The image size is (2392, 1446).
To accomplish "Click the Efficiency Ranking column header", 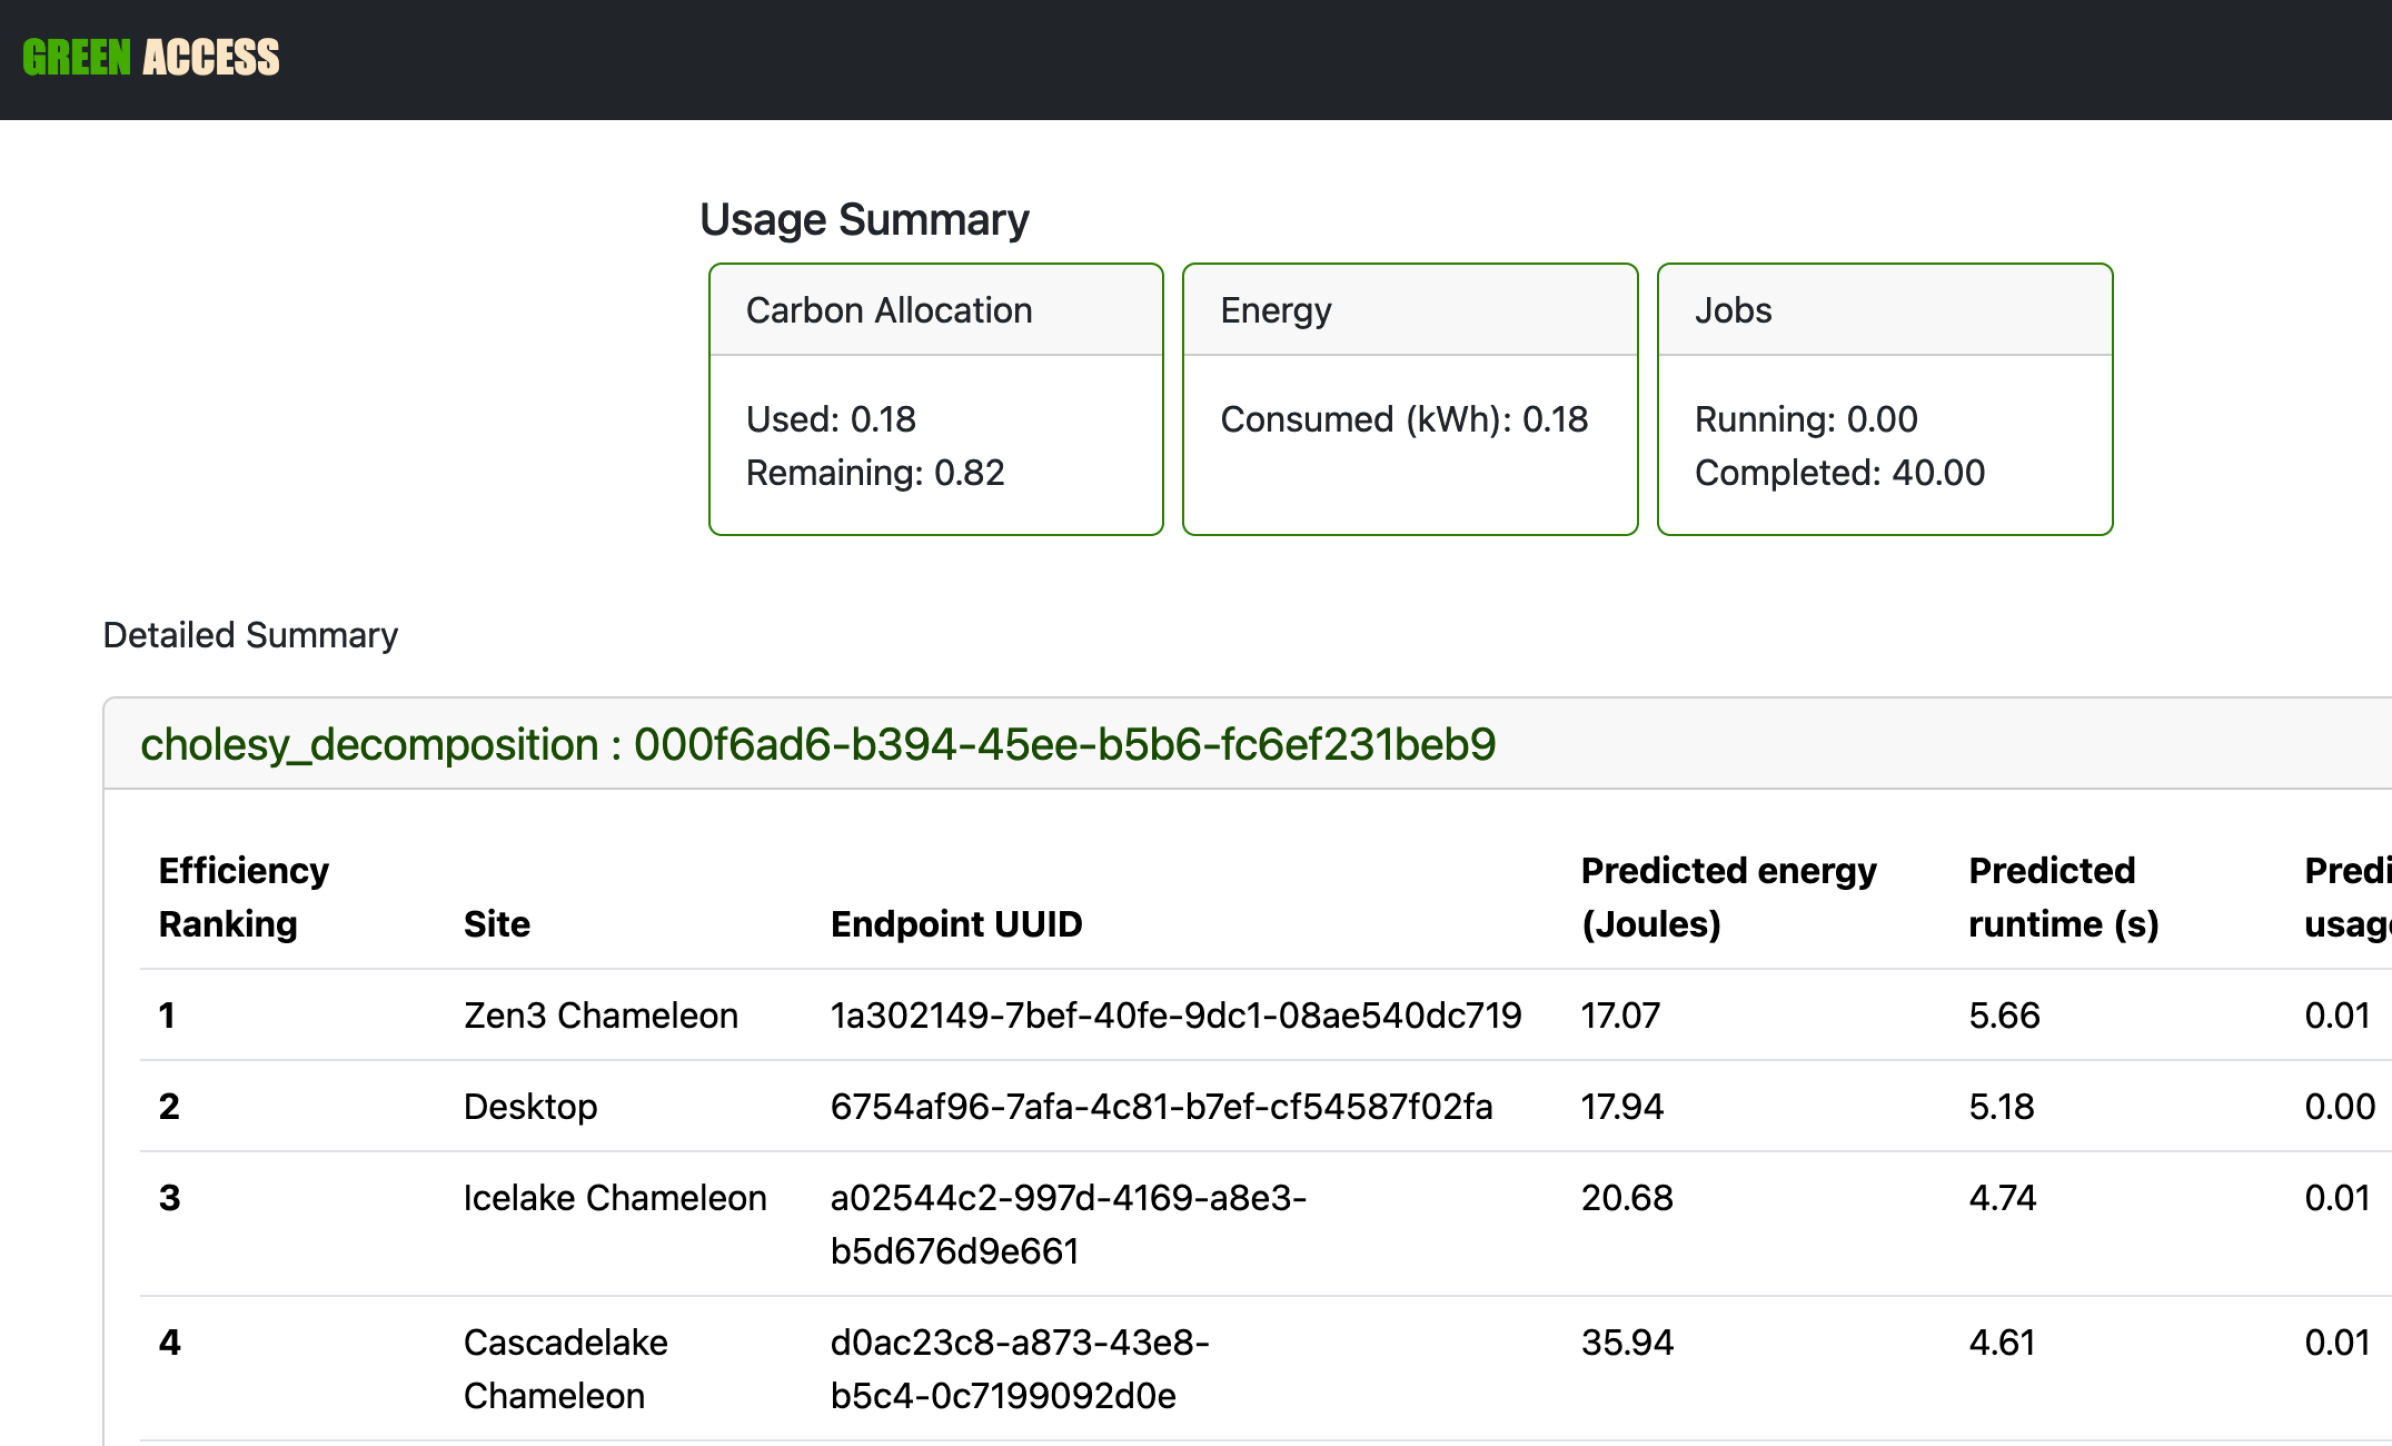I will click(x=243, y=897).
